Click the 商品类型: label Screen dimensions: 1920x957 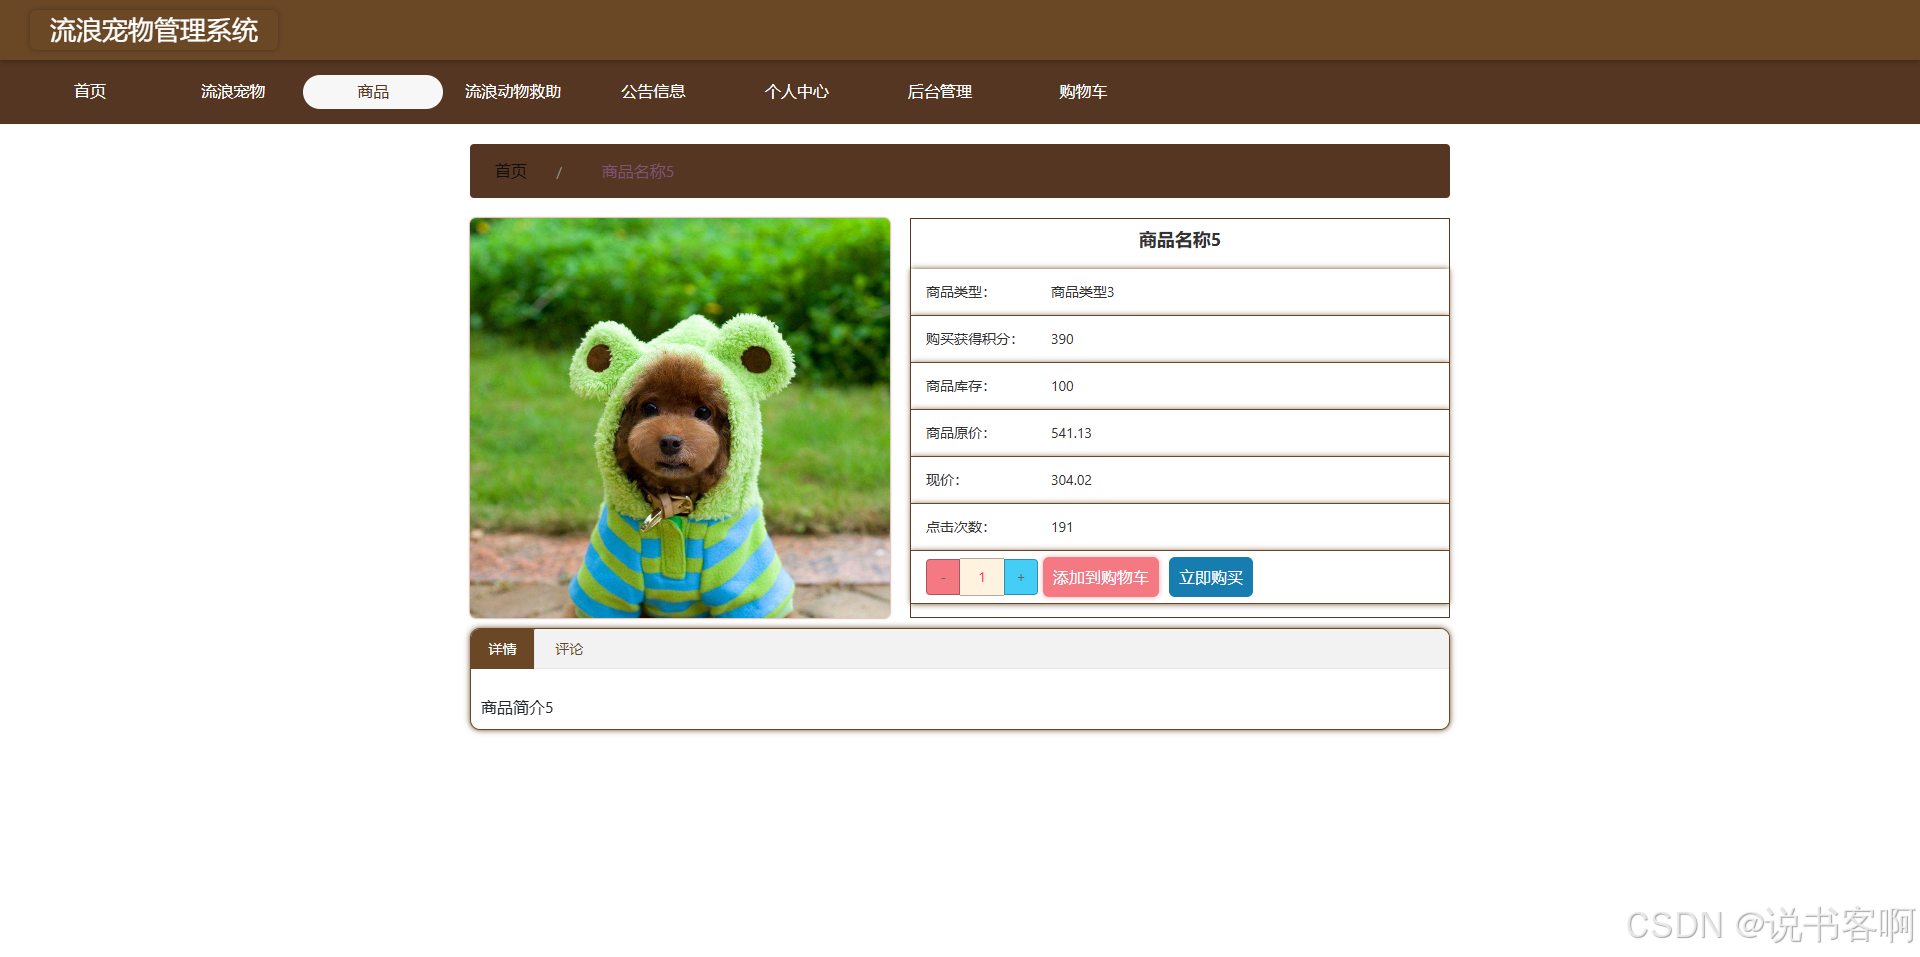(x=957, y=292)
